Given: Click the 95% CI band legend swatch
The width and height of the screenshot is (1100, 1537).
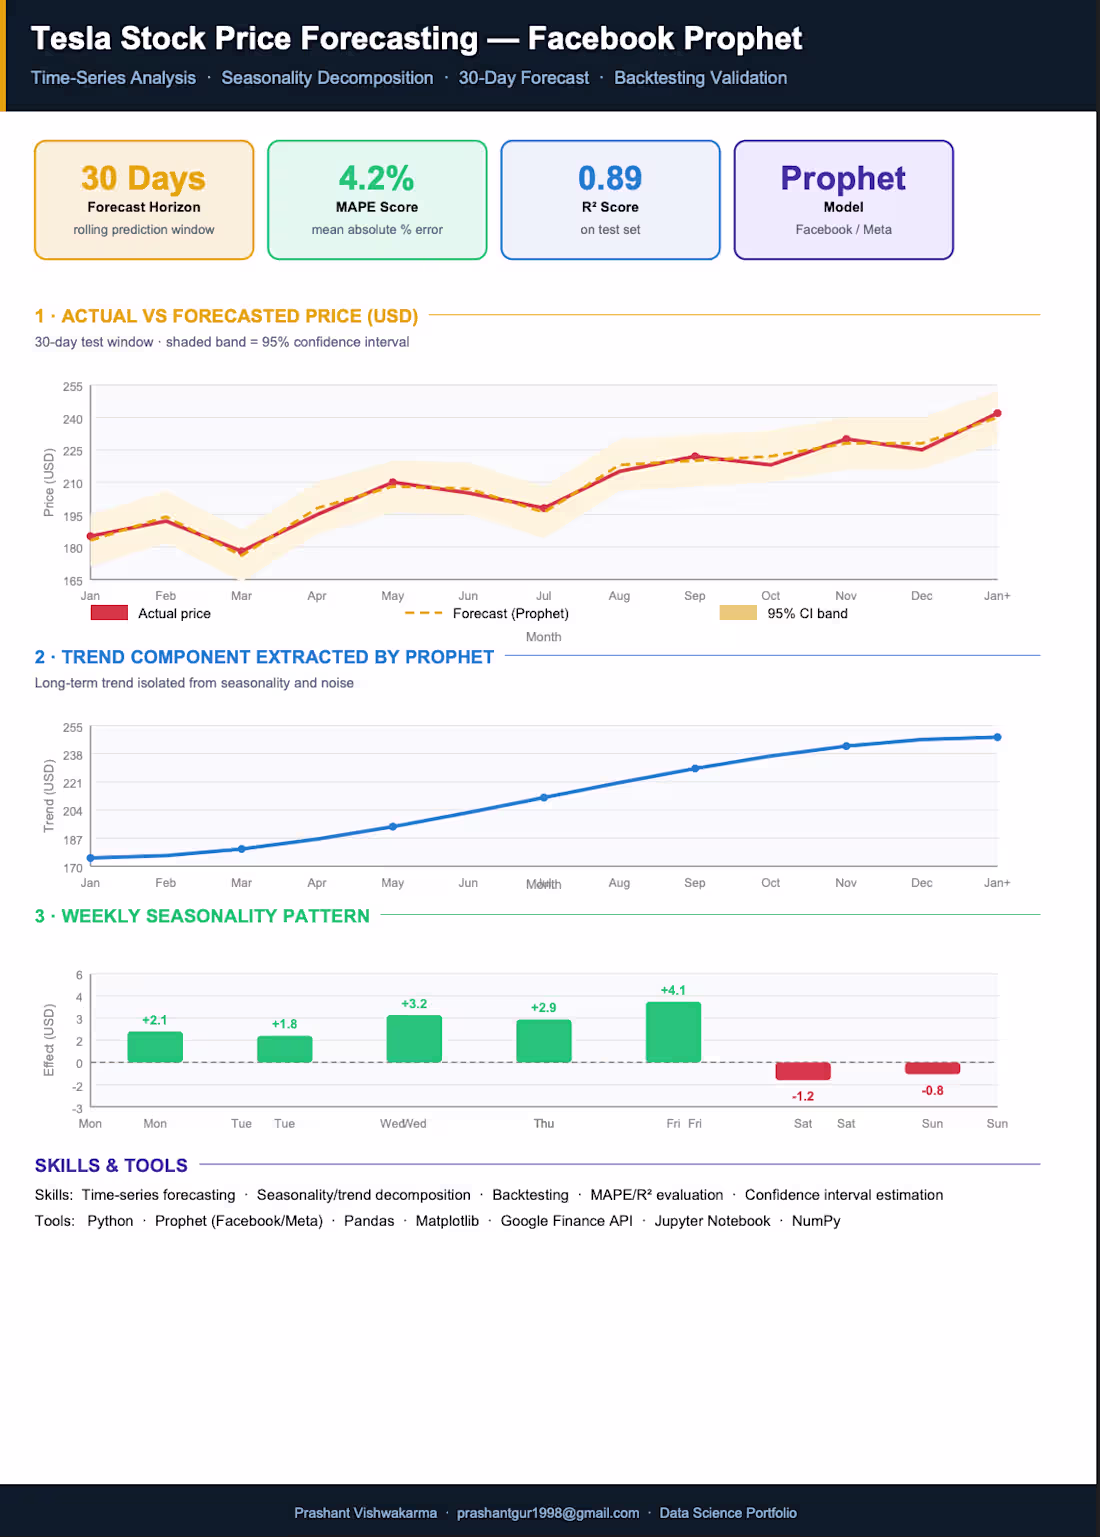Looking at the screenshot, I should pyautogui.click(x=738, y=613).
